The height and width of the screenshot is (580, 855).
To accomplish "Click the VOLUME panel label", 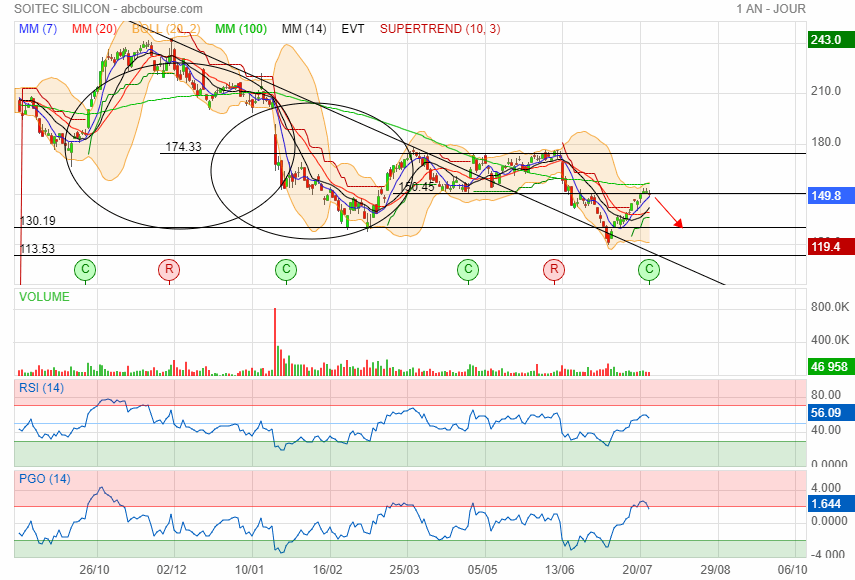I will tap(44, 297).
